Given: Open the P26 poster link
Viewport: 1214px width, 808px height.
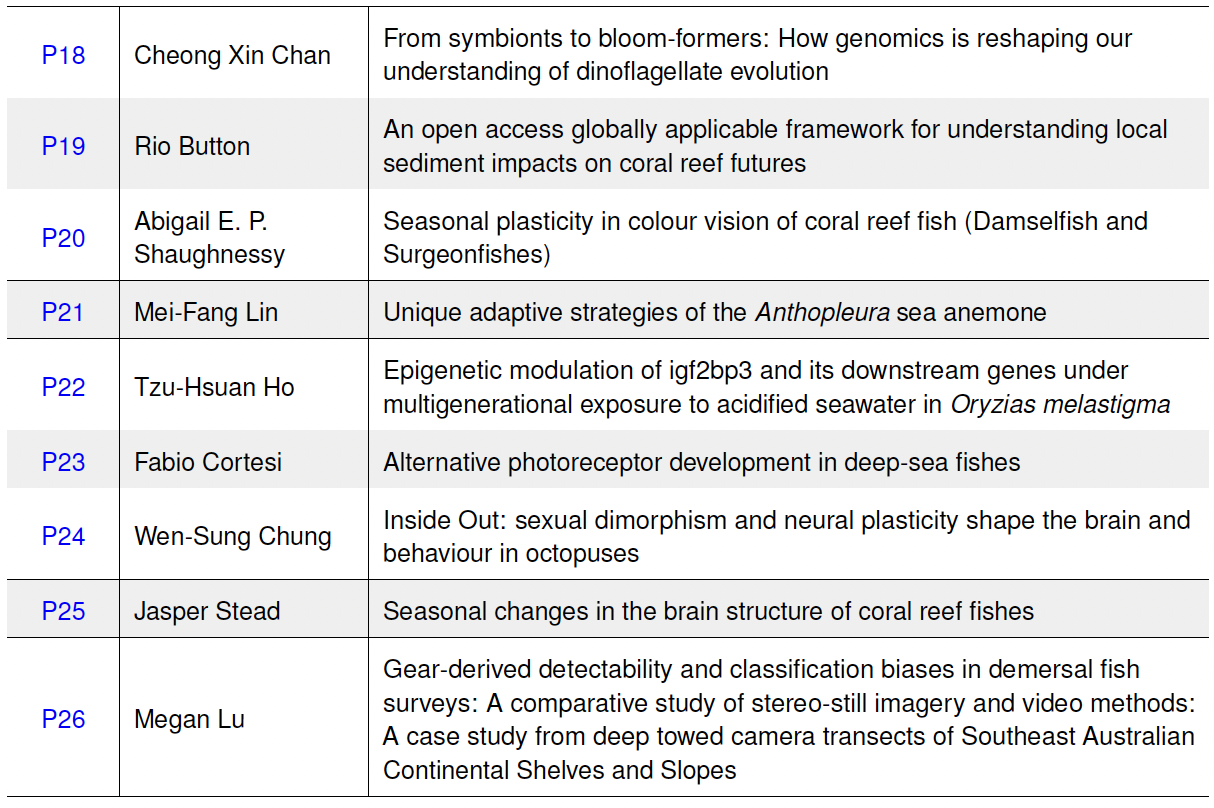Looking at the screenshot, I should [x=63, y=719].
